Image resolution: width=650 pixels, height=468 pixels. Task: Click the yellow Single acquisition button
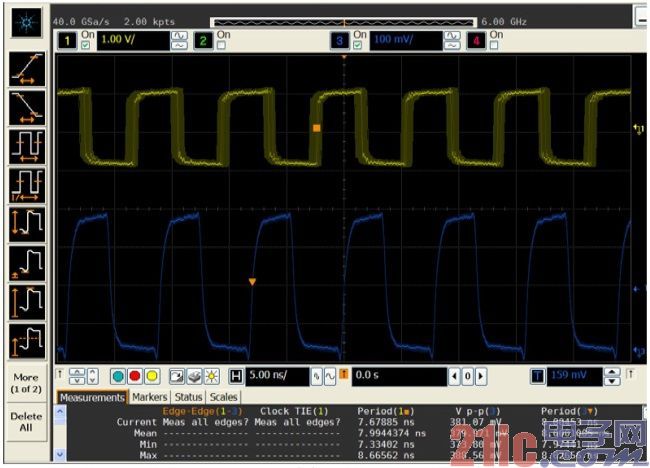pos(152,376)
